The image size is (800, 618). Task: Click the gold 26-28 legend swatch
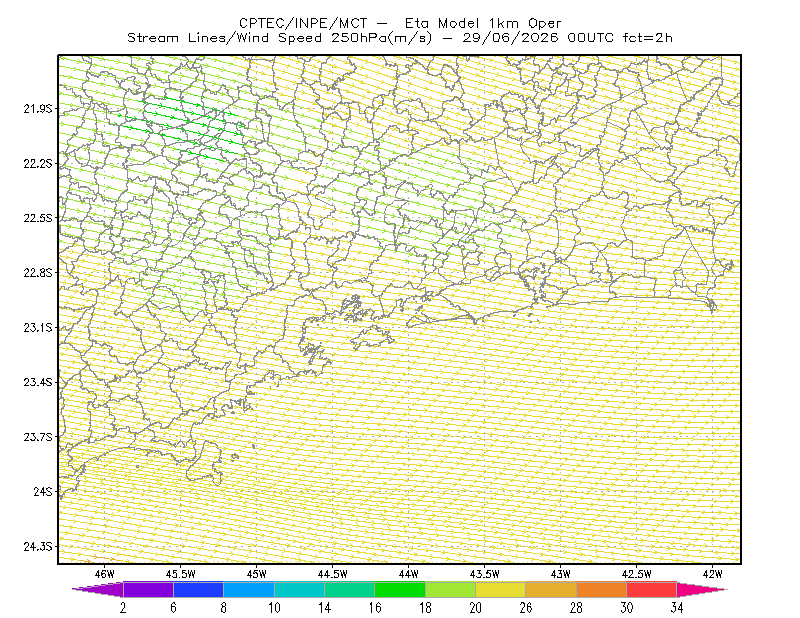[551, 589]
